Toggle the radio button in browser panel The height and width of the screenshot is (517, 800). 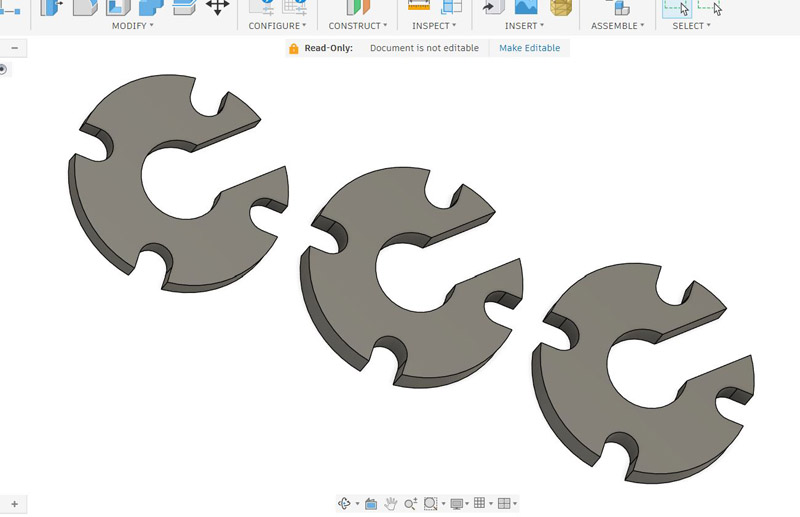coord(3,69)
